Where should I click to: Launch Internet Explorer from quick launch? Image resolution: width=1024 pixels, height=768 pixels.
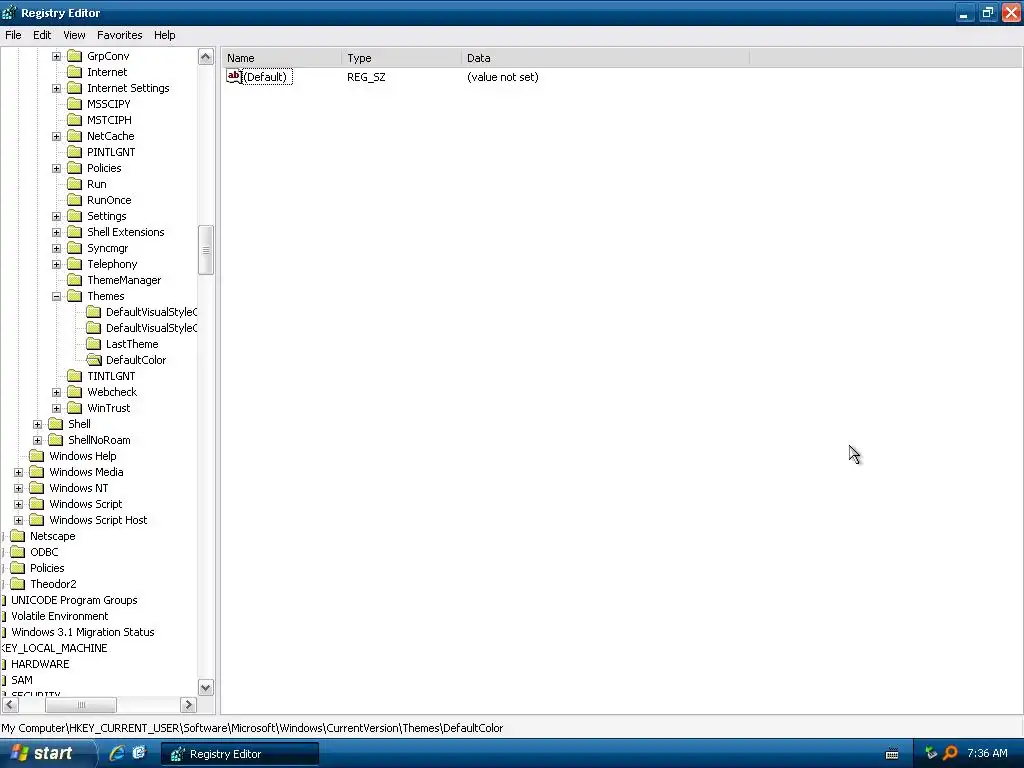[x=117, y=753]
